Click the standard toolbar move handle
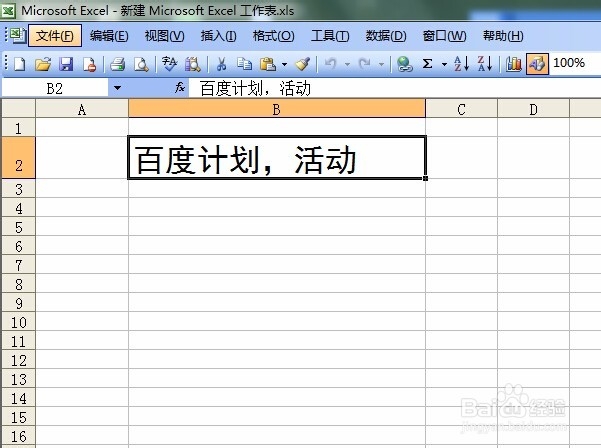This screenshot has height=448, width=601. coord(6,63)
